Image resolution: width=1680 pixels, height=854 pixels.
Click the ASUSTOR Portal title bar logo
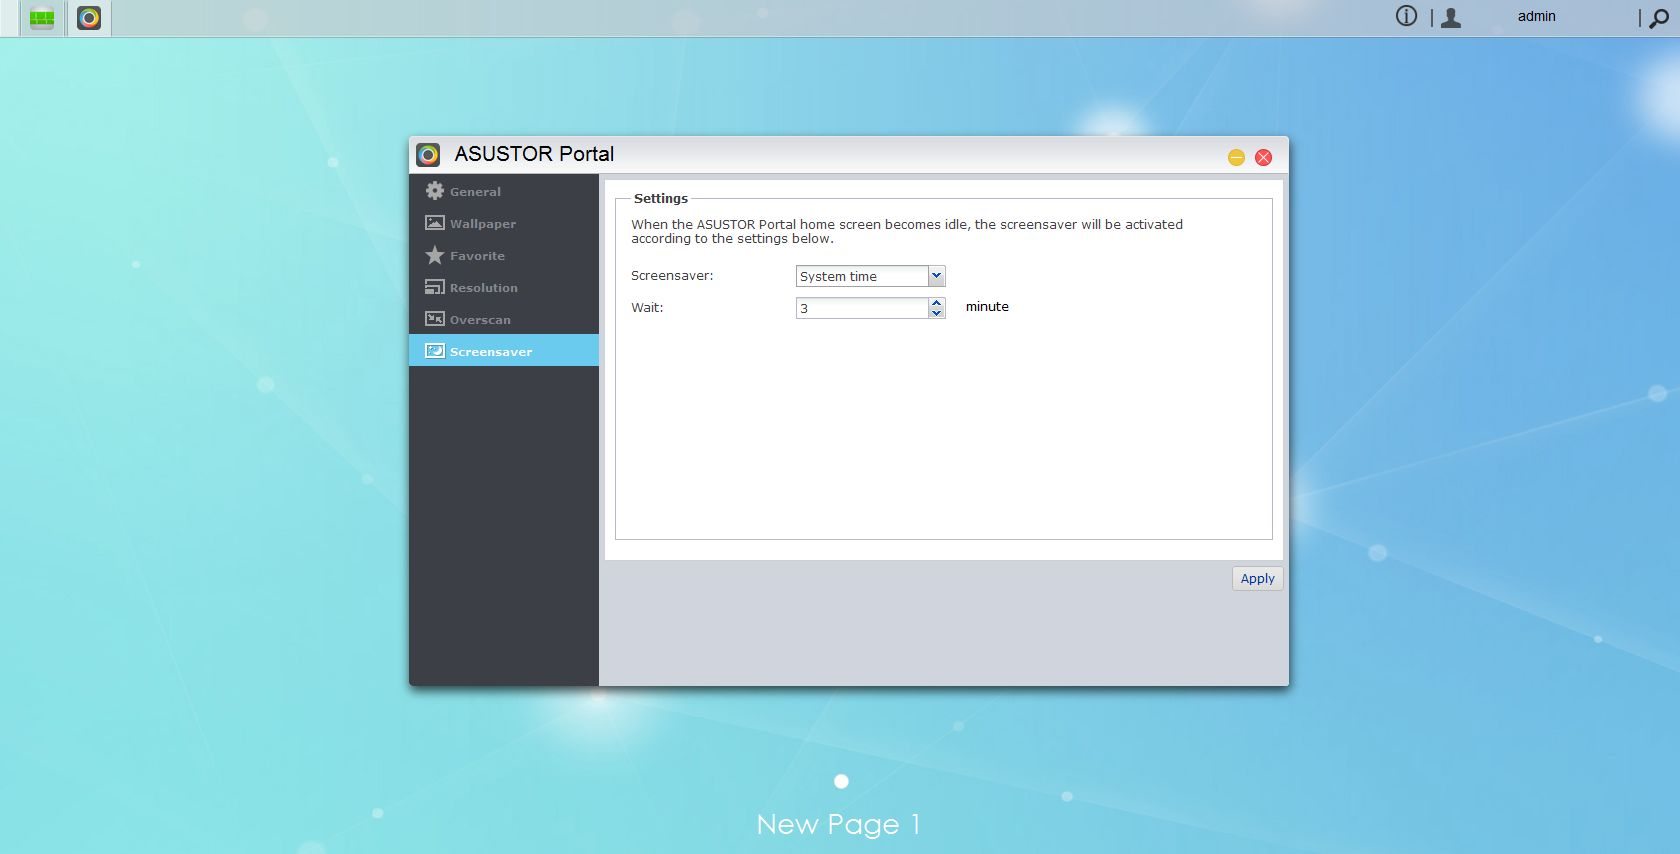pos(428,154)
